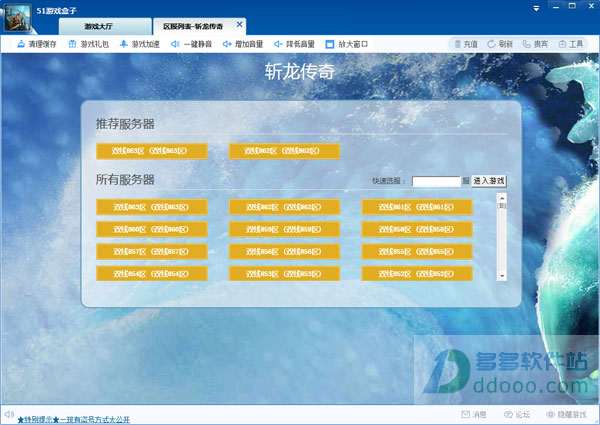Open 消息 messages in status bar
This screenshot has width=600, height=425.
[x=474, y=415]
